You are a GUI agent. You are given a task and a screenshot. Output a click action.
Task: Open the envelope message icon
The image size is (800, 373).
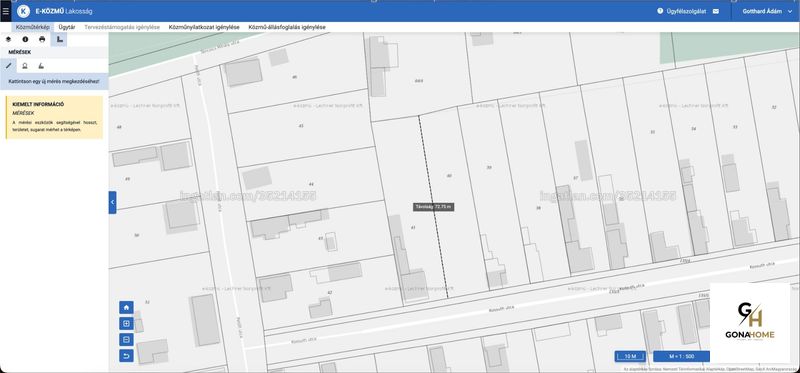click(x=716, y=11)
